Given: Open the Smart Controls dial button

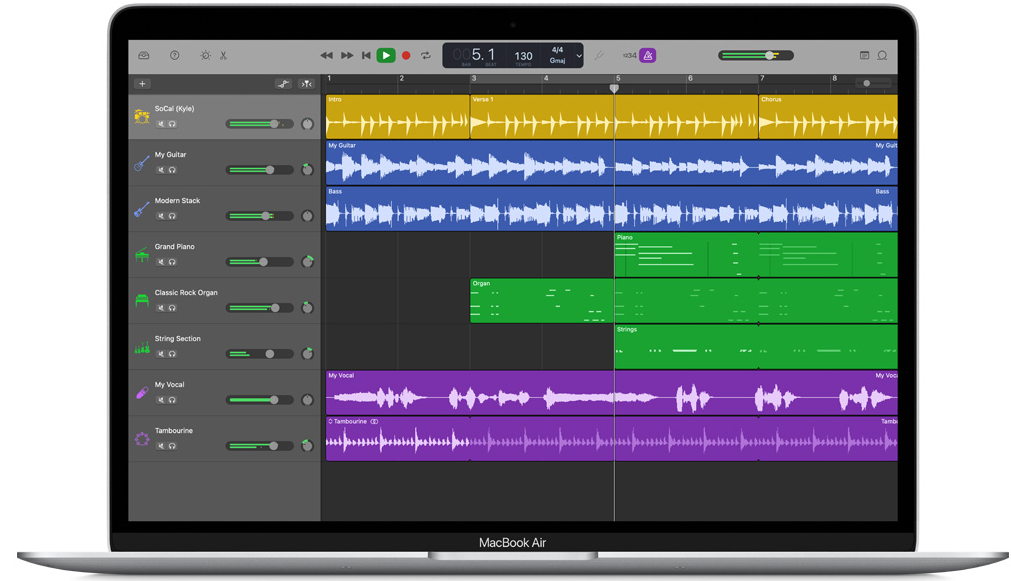Looking at the screenshot, I should (205, 55).
